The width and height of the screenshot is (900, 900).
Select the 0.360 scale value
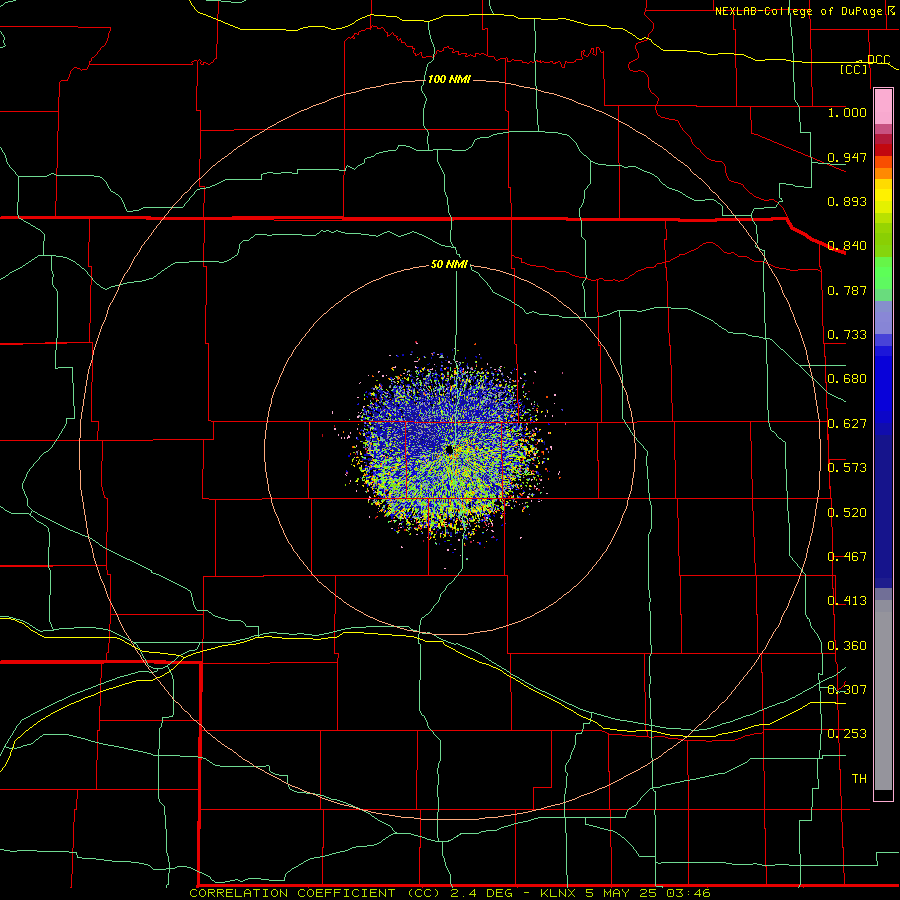[x=847, y=646]
